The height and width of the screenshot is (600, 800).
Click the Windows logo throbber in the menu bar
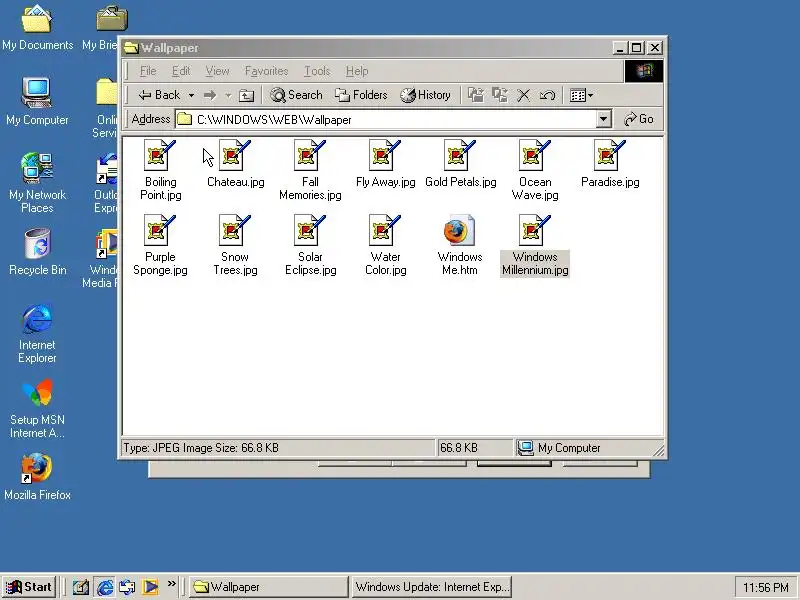point(644,71)
